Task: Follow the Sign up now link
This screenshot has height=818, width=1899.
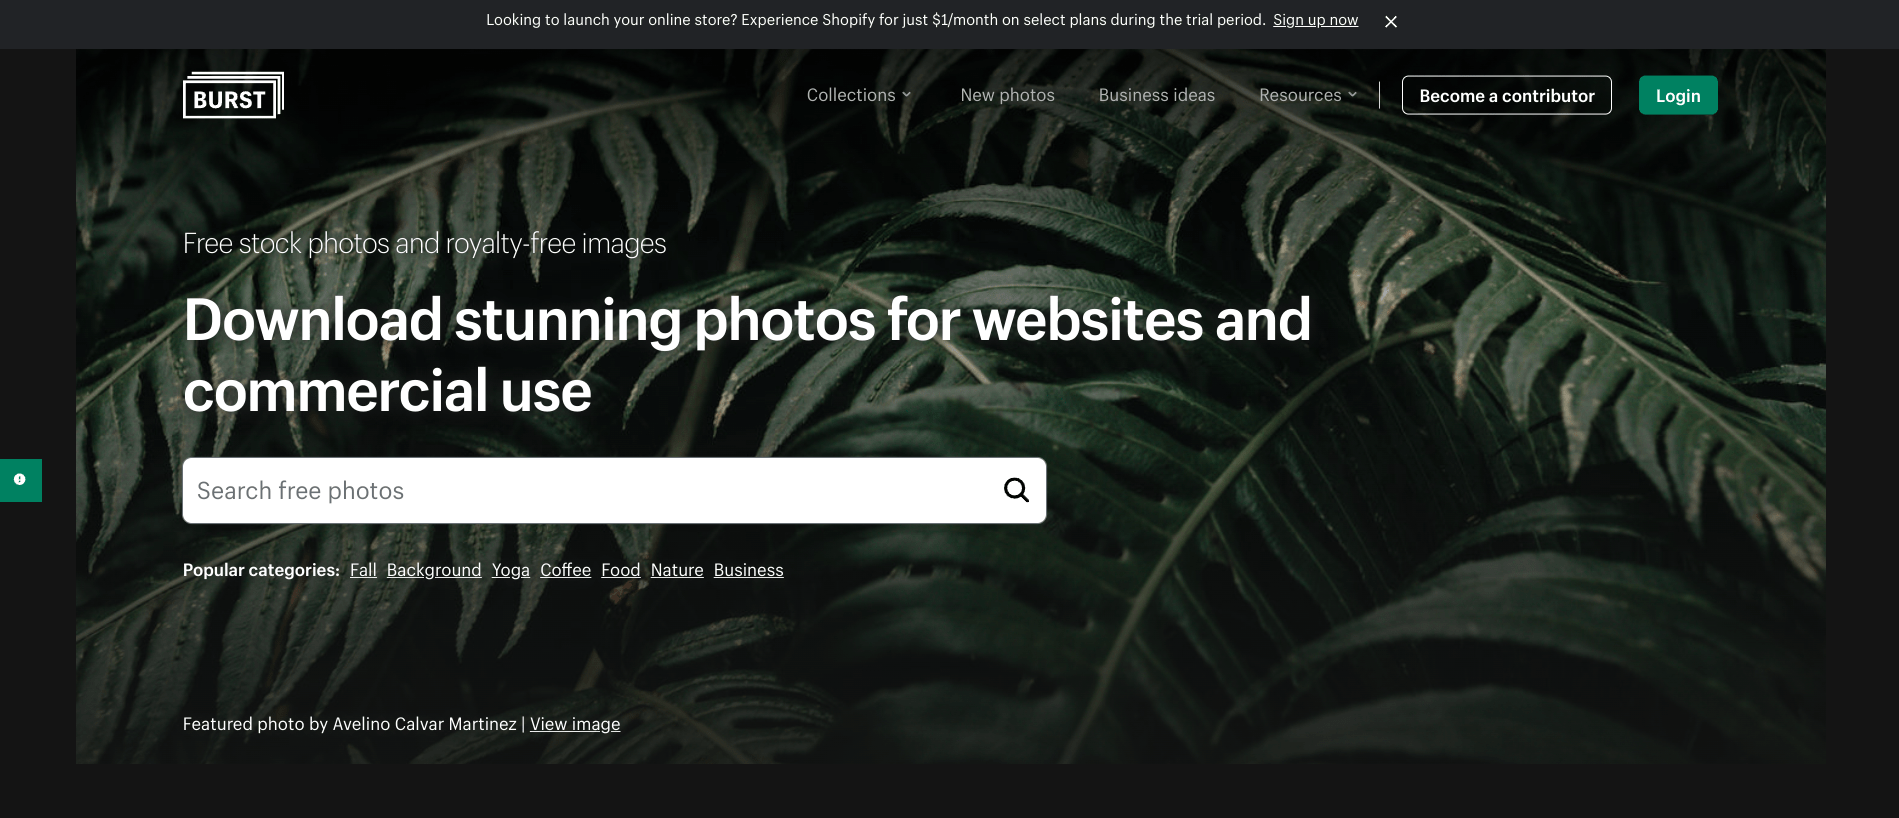Action: point(1315,20)
